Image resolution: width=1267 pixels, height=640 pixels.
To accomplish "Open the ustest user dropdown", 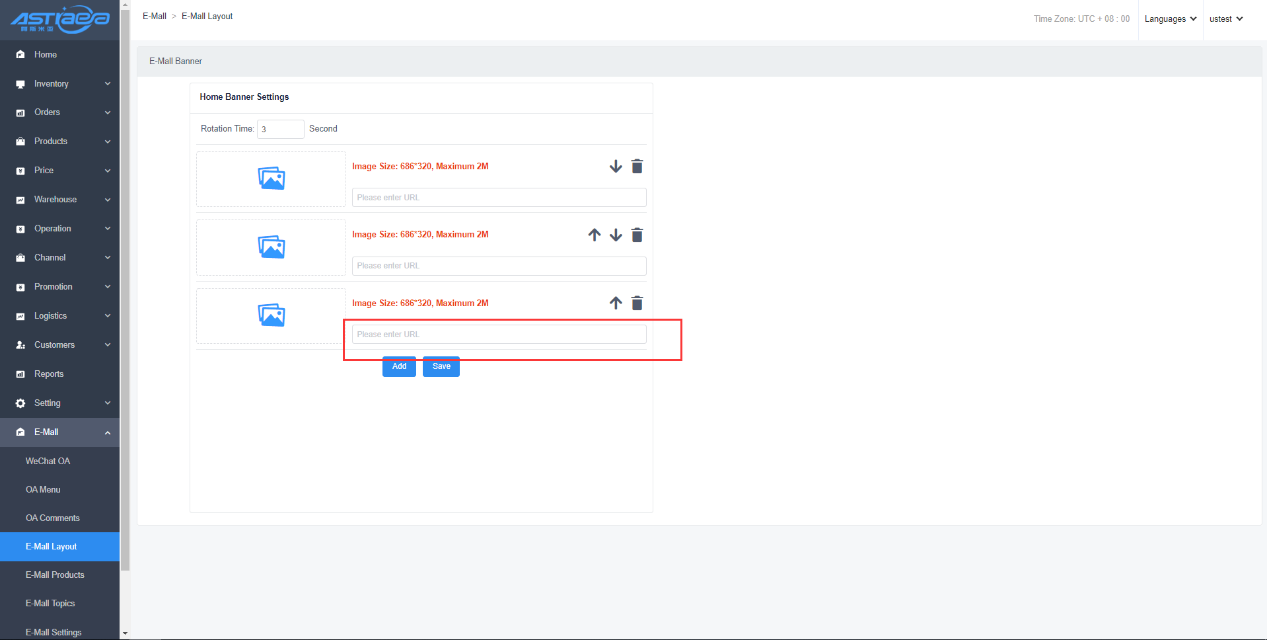I will [1225, 19].
